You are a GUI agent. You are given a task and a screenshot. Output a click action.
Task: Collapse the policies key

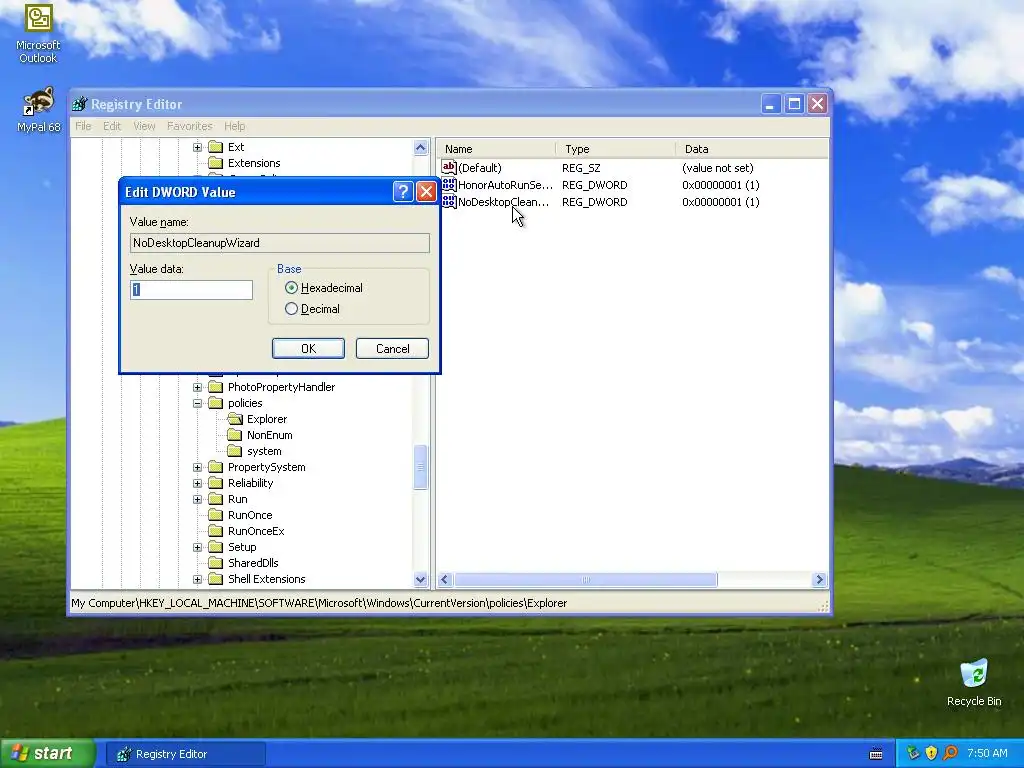tap(197, 404)
